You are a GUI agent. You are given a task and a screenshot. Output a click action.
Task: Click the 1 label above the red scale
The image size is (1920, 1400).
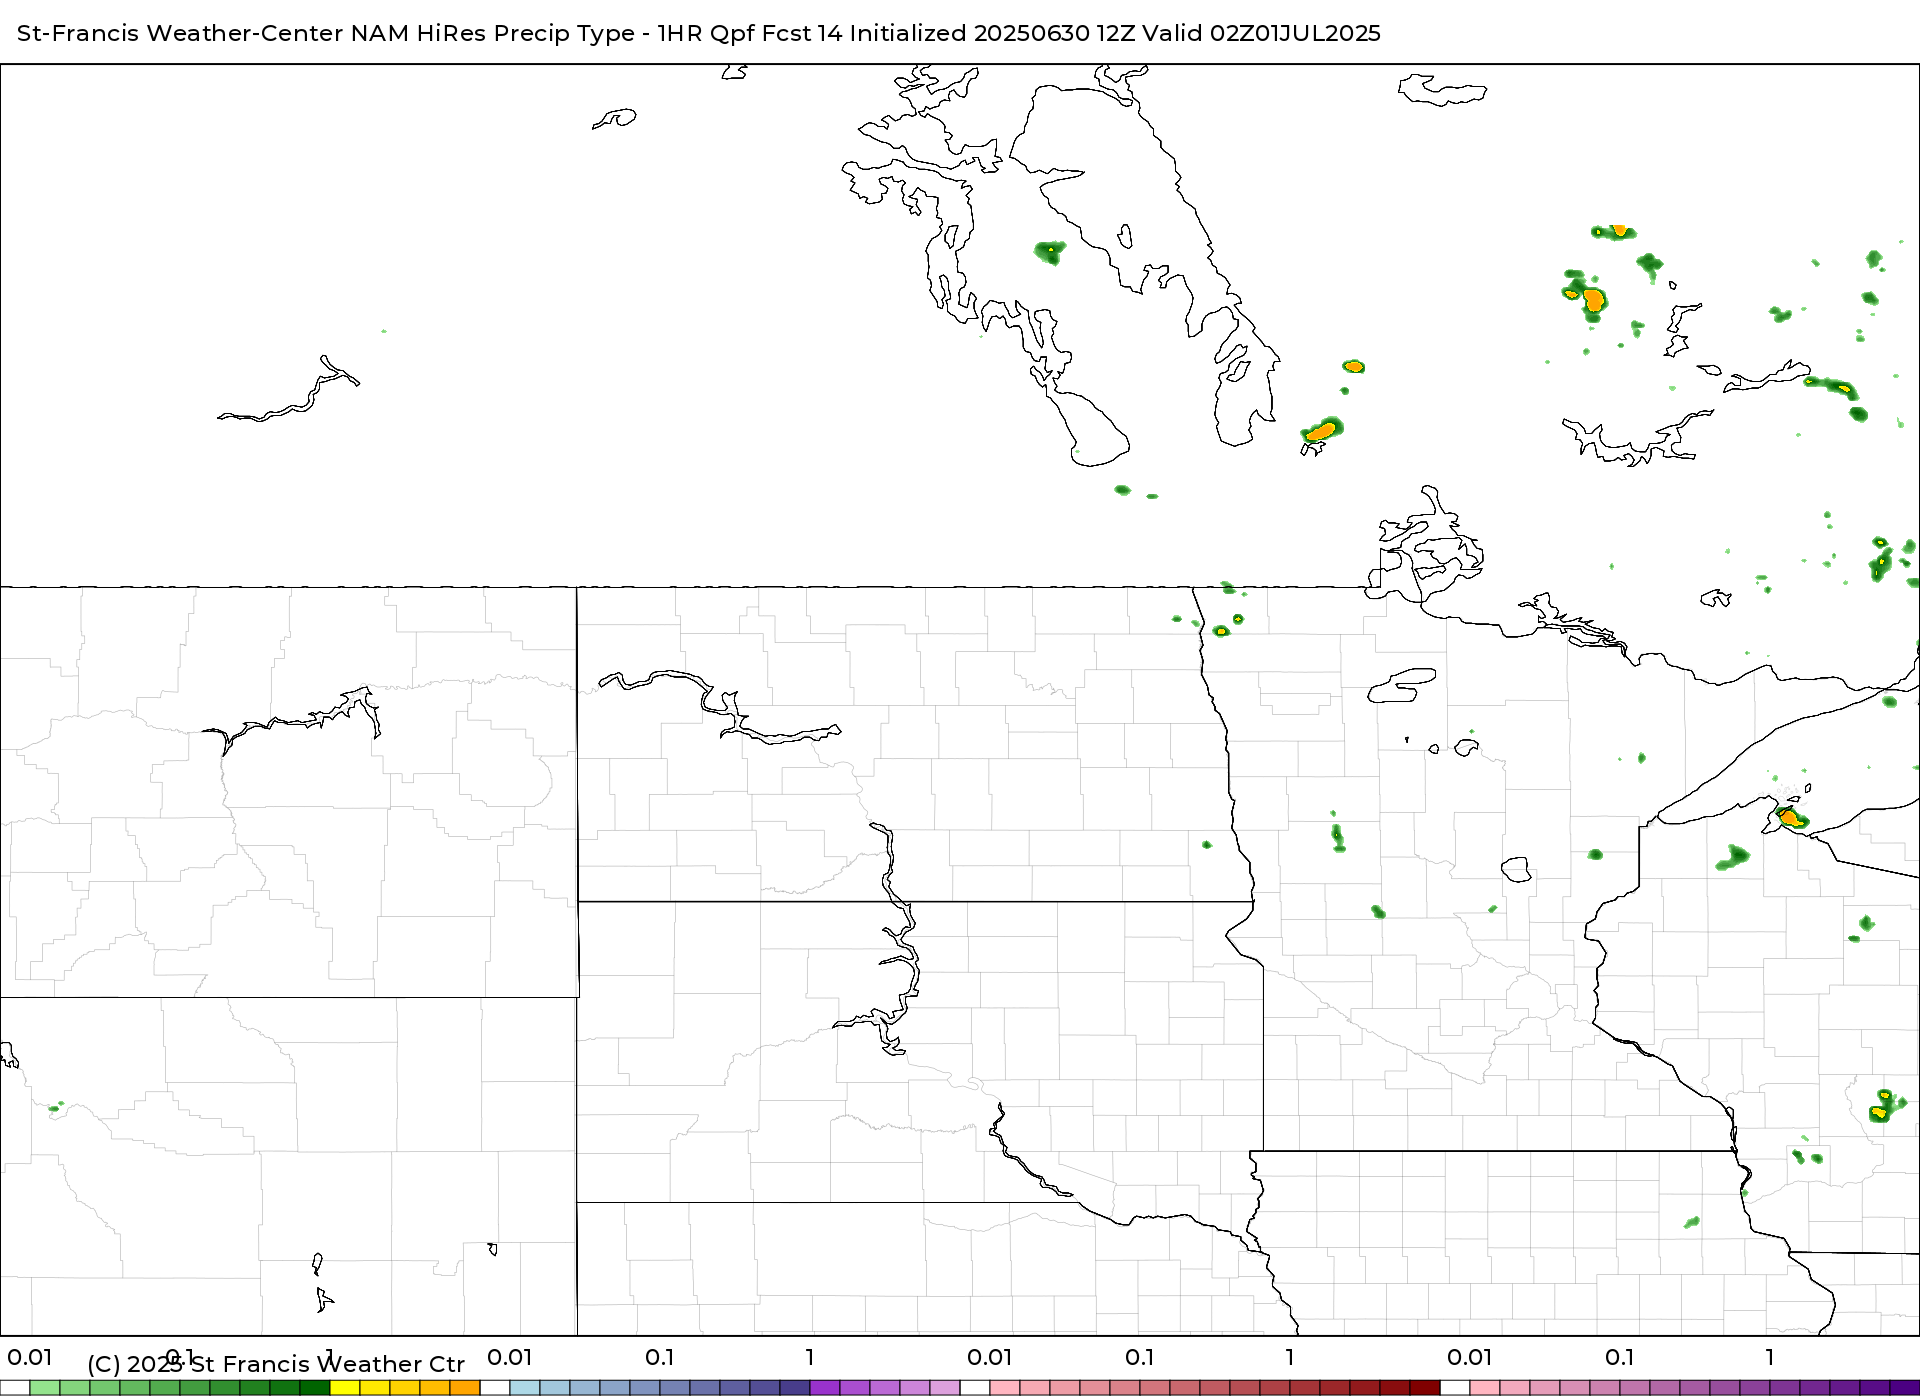coord(1290,1357)
